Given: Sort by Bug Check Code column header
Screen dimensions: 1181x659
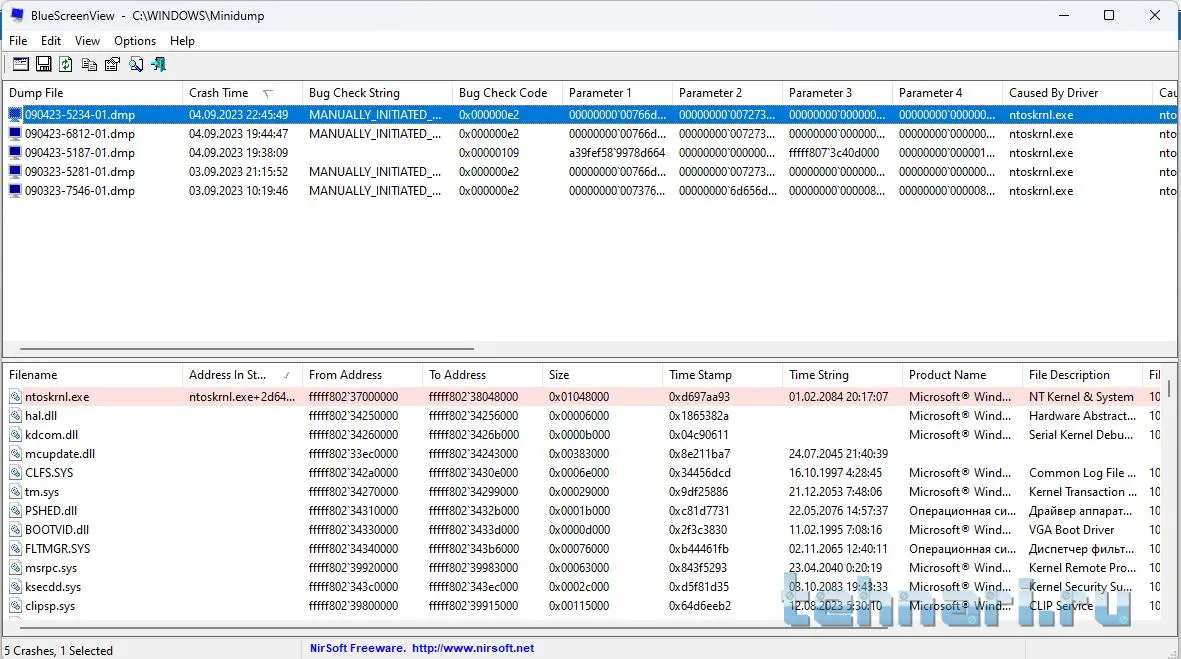Looking at the screenshot, I should [x=502, y=93].
